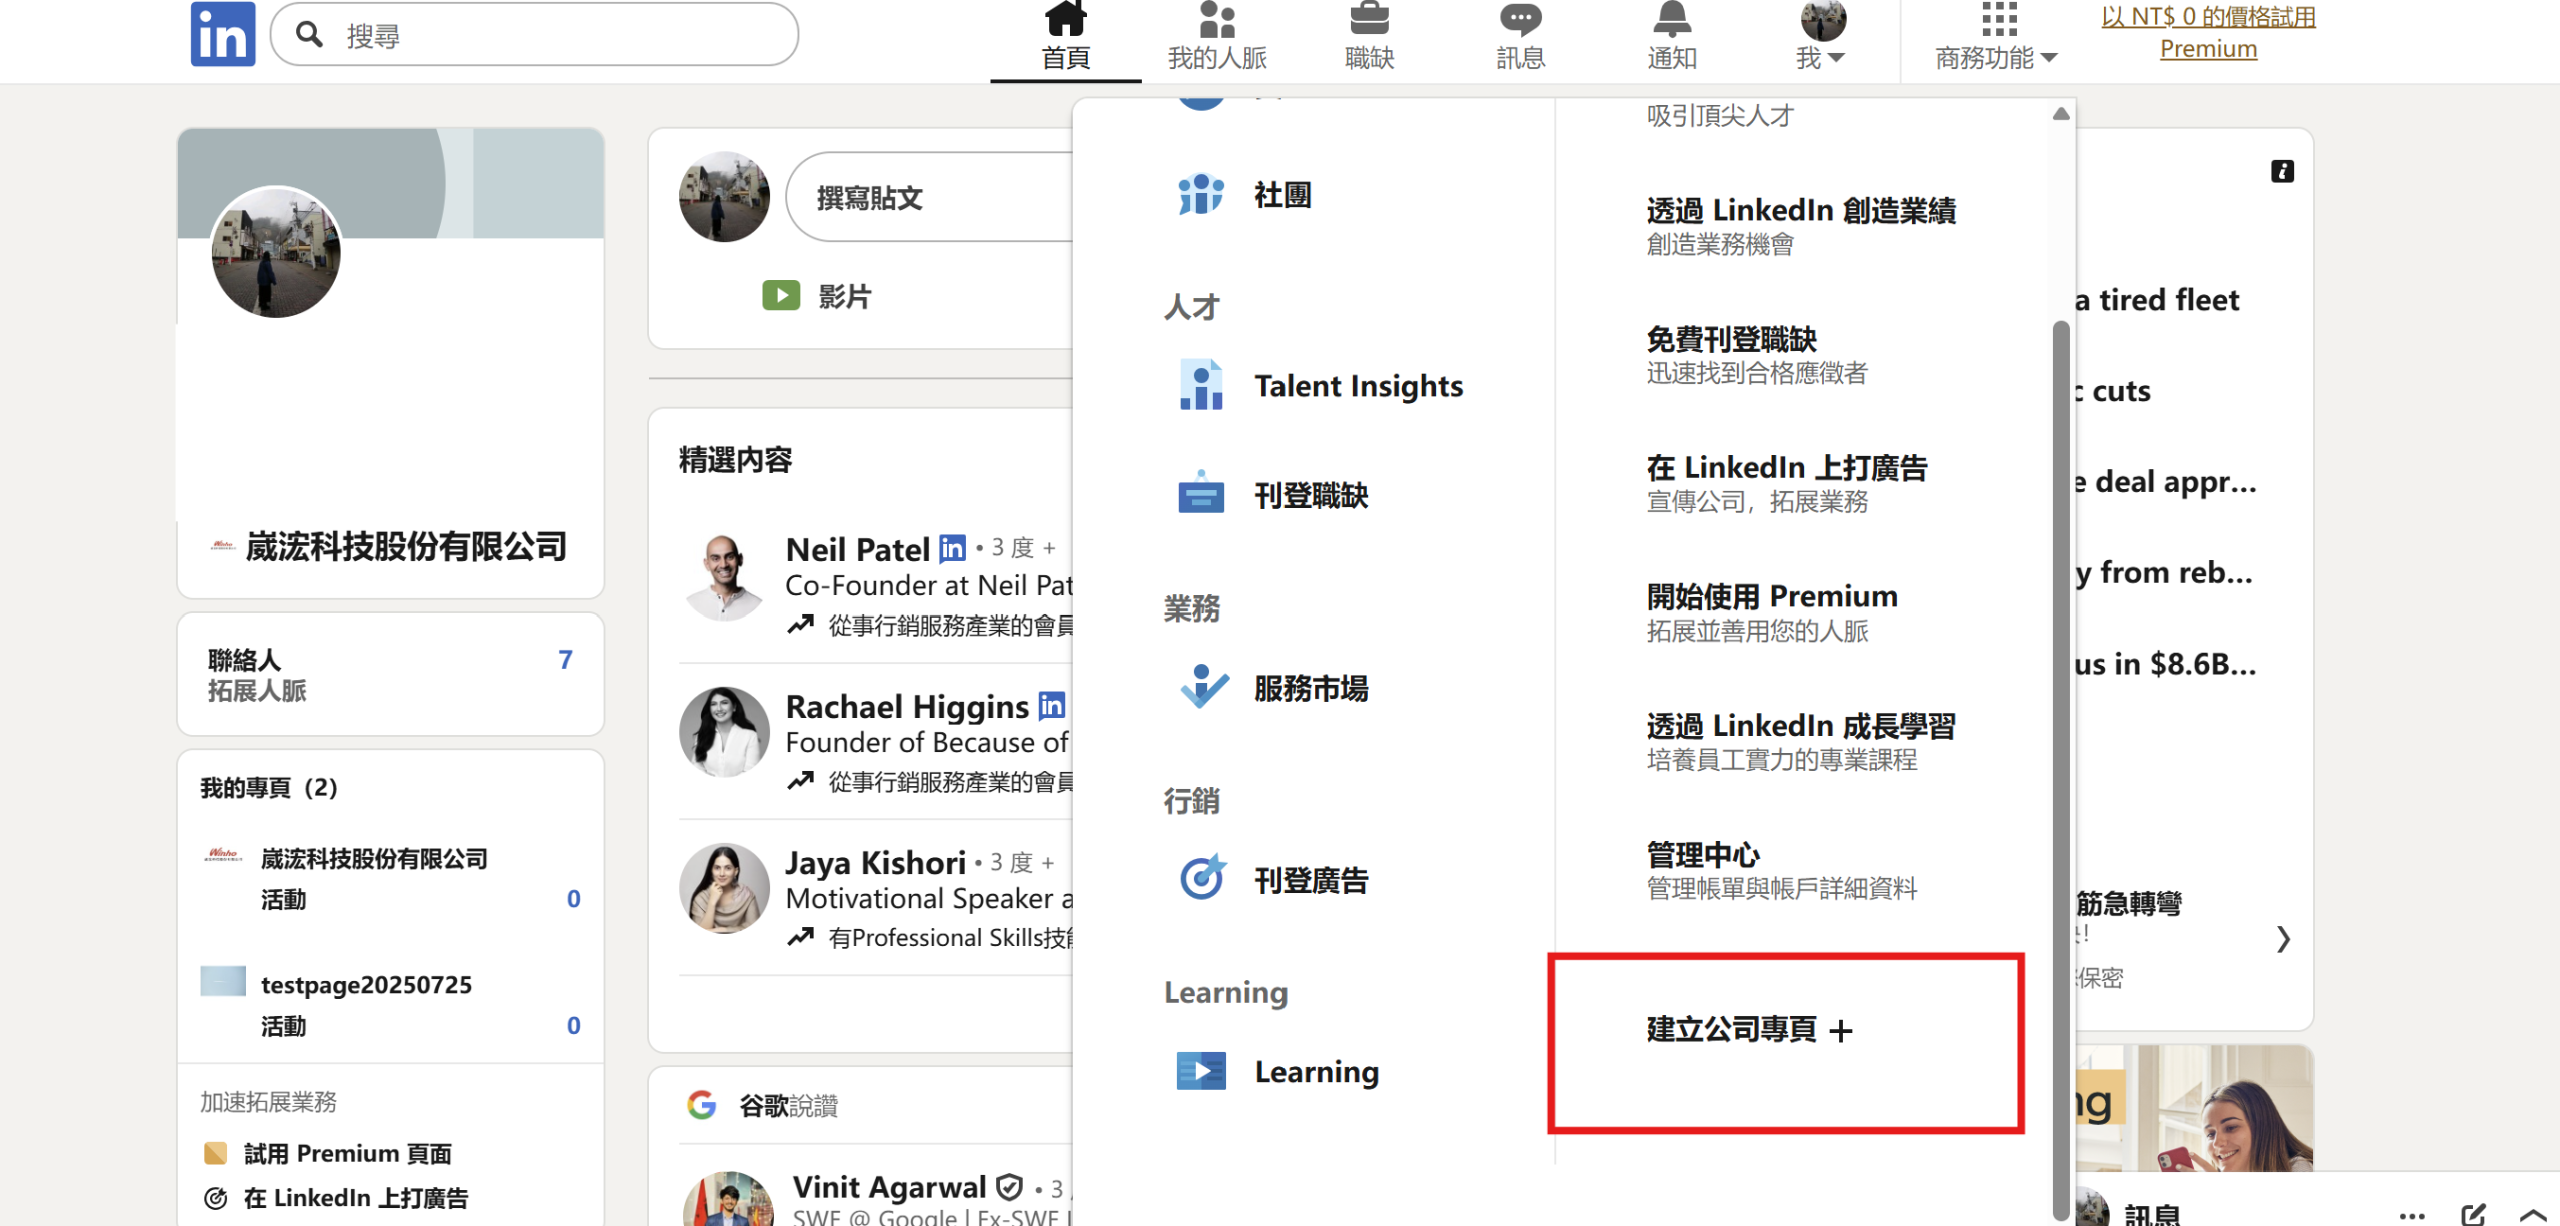Click Jaya Kishori's profile photo

pos(724,888)
